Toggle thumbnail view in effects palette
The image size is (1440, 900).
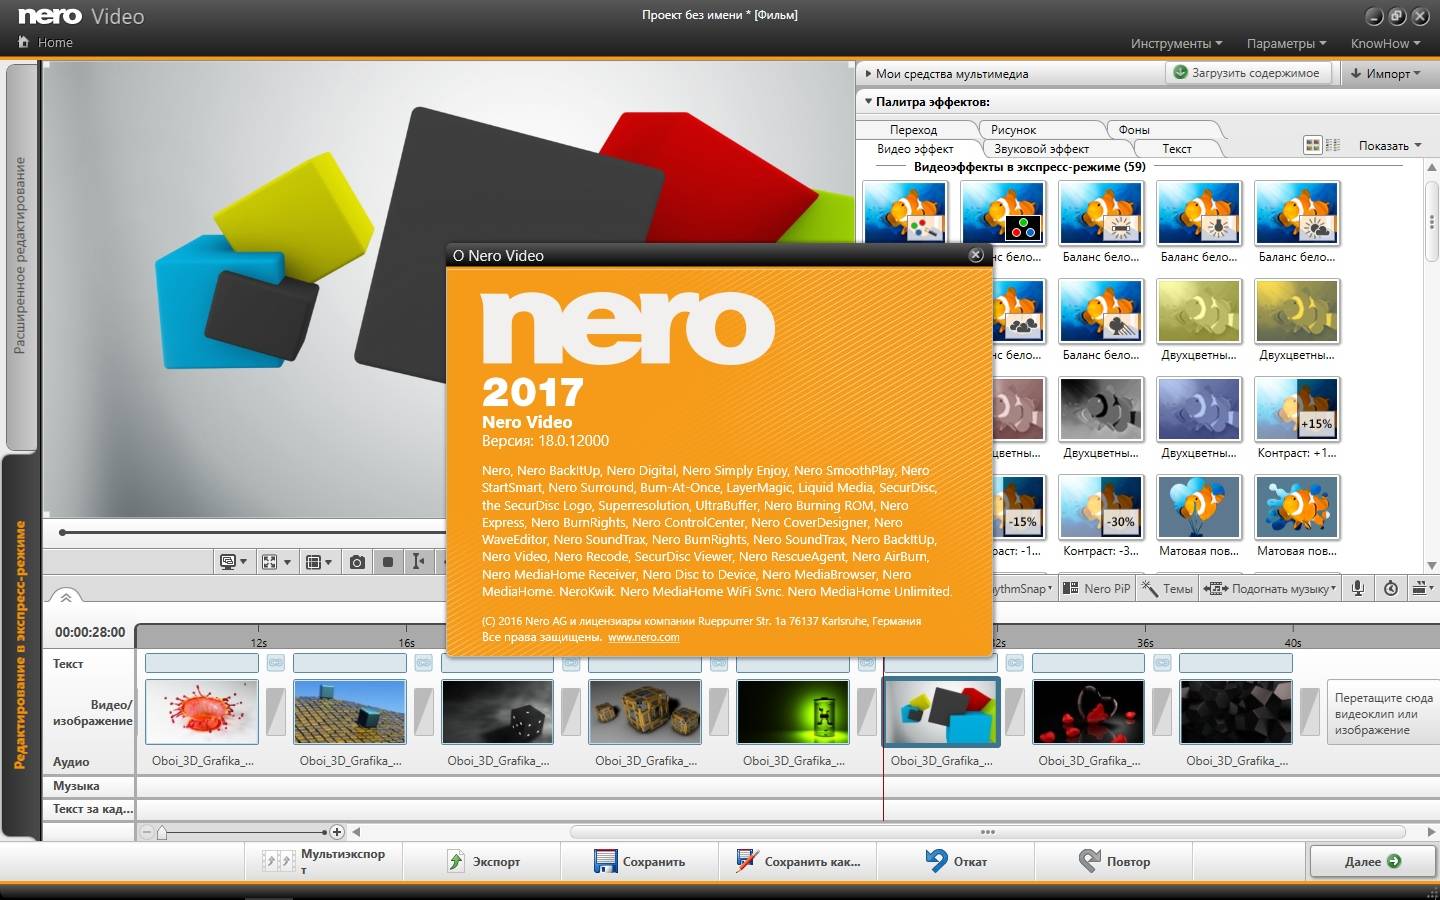coord(1313,145)
